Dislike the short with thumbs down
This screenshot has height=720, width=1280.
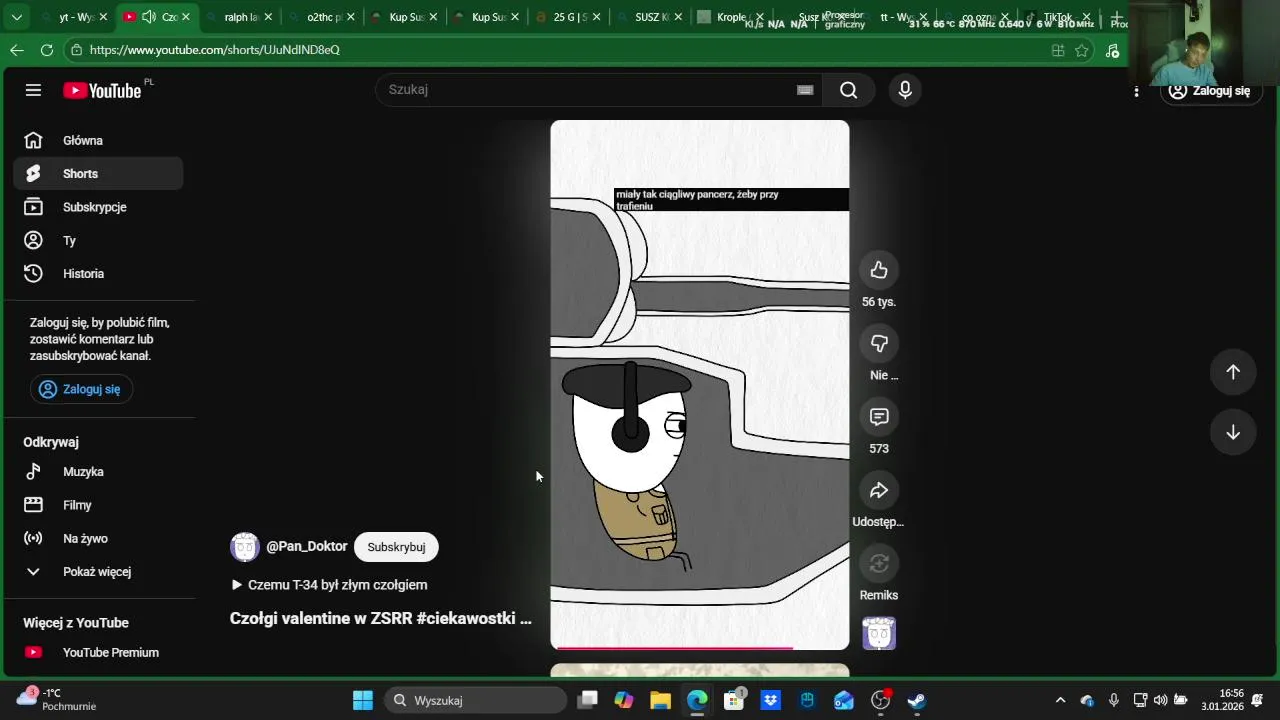point(879,343)
